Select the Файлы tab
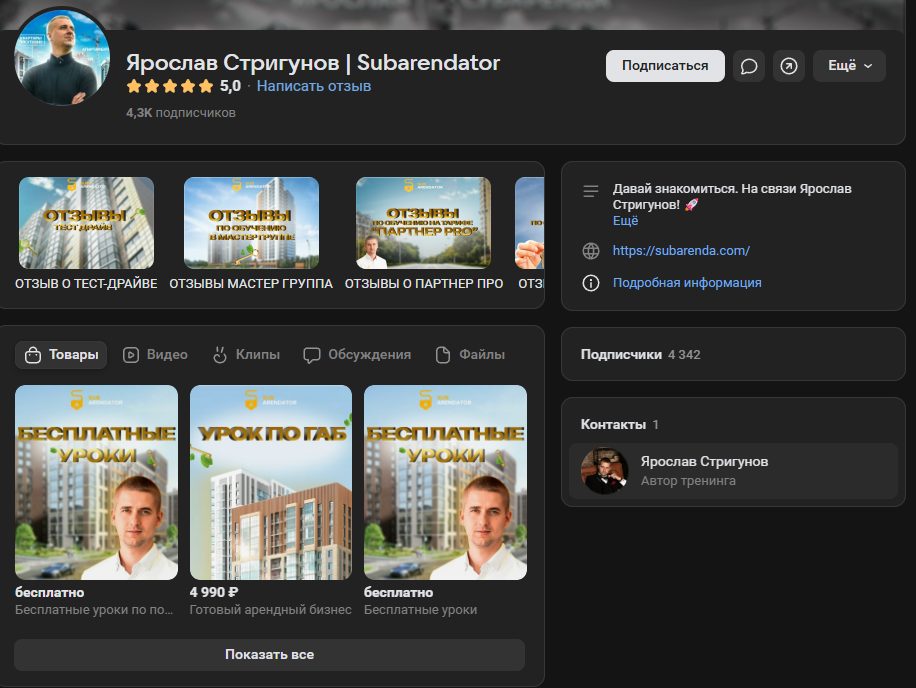 [x=470, y=354]
